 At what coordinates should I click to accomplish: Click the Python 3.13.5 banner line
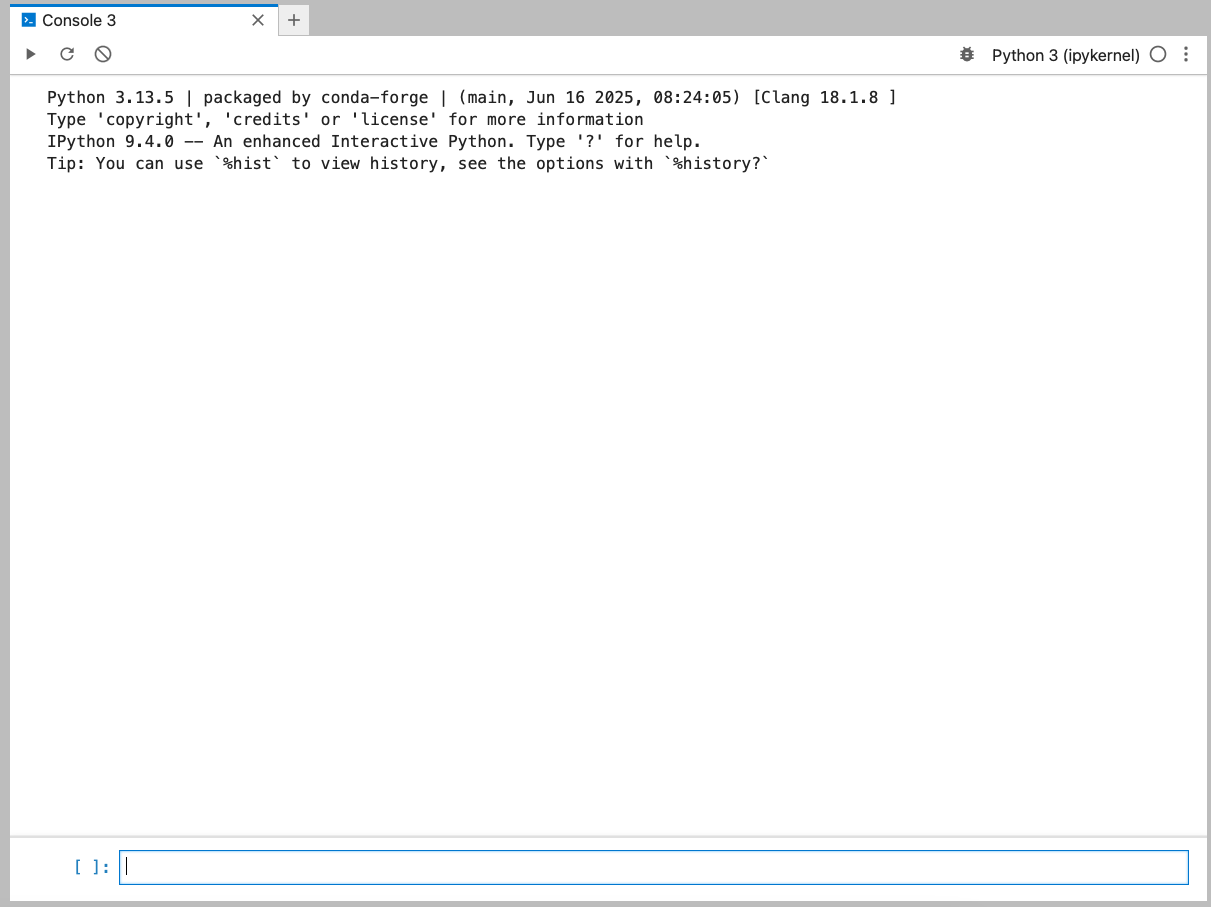(472, 98)
